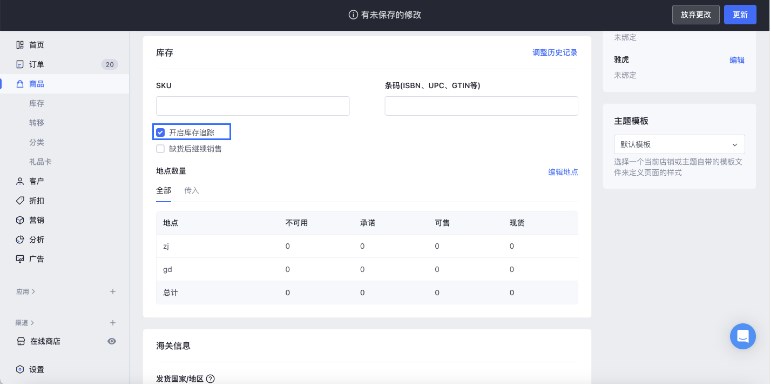Screen dimensions: 771x384
Task: Click the 商品 products bag icon
Action: click(20, 84)
